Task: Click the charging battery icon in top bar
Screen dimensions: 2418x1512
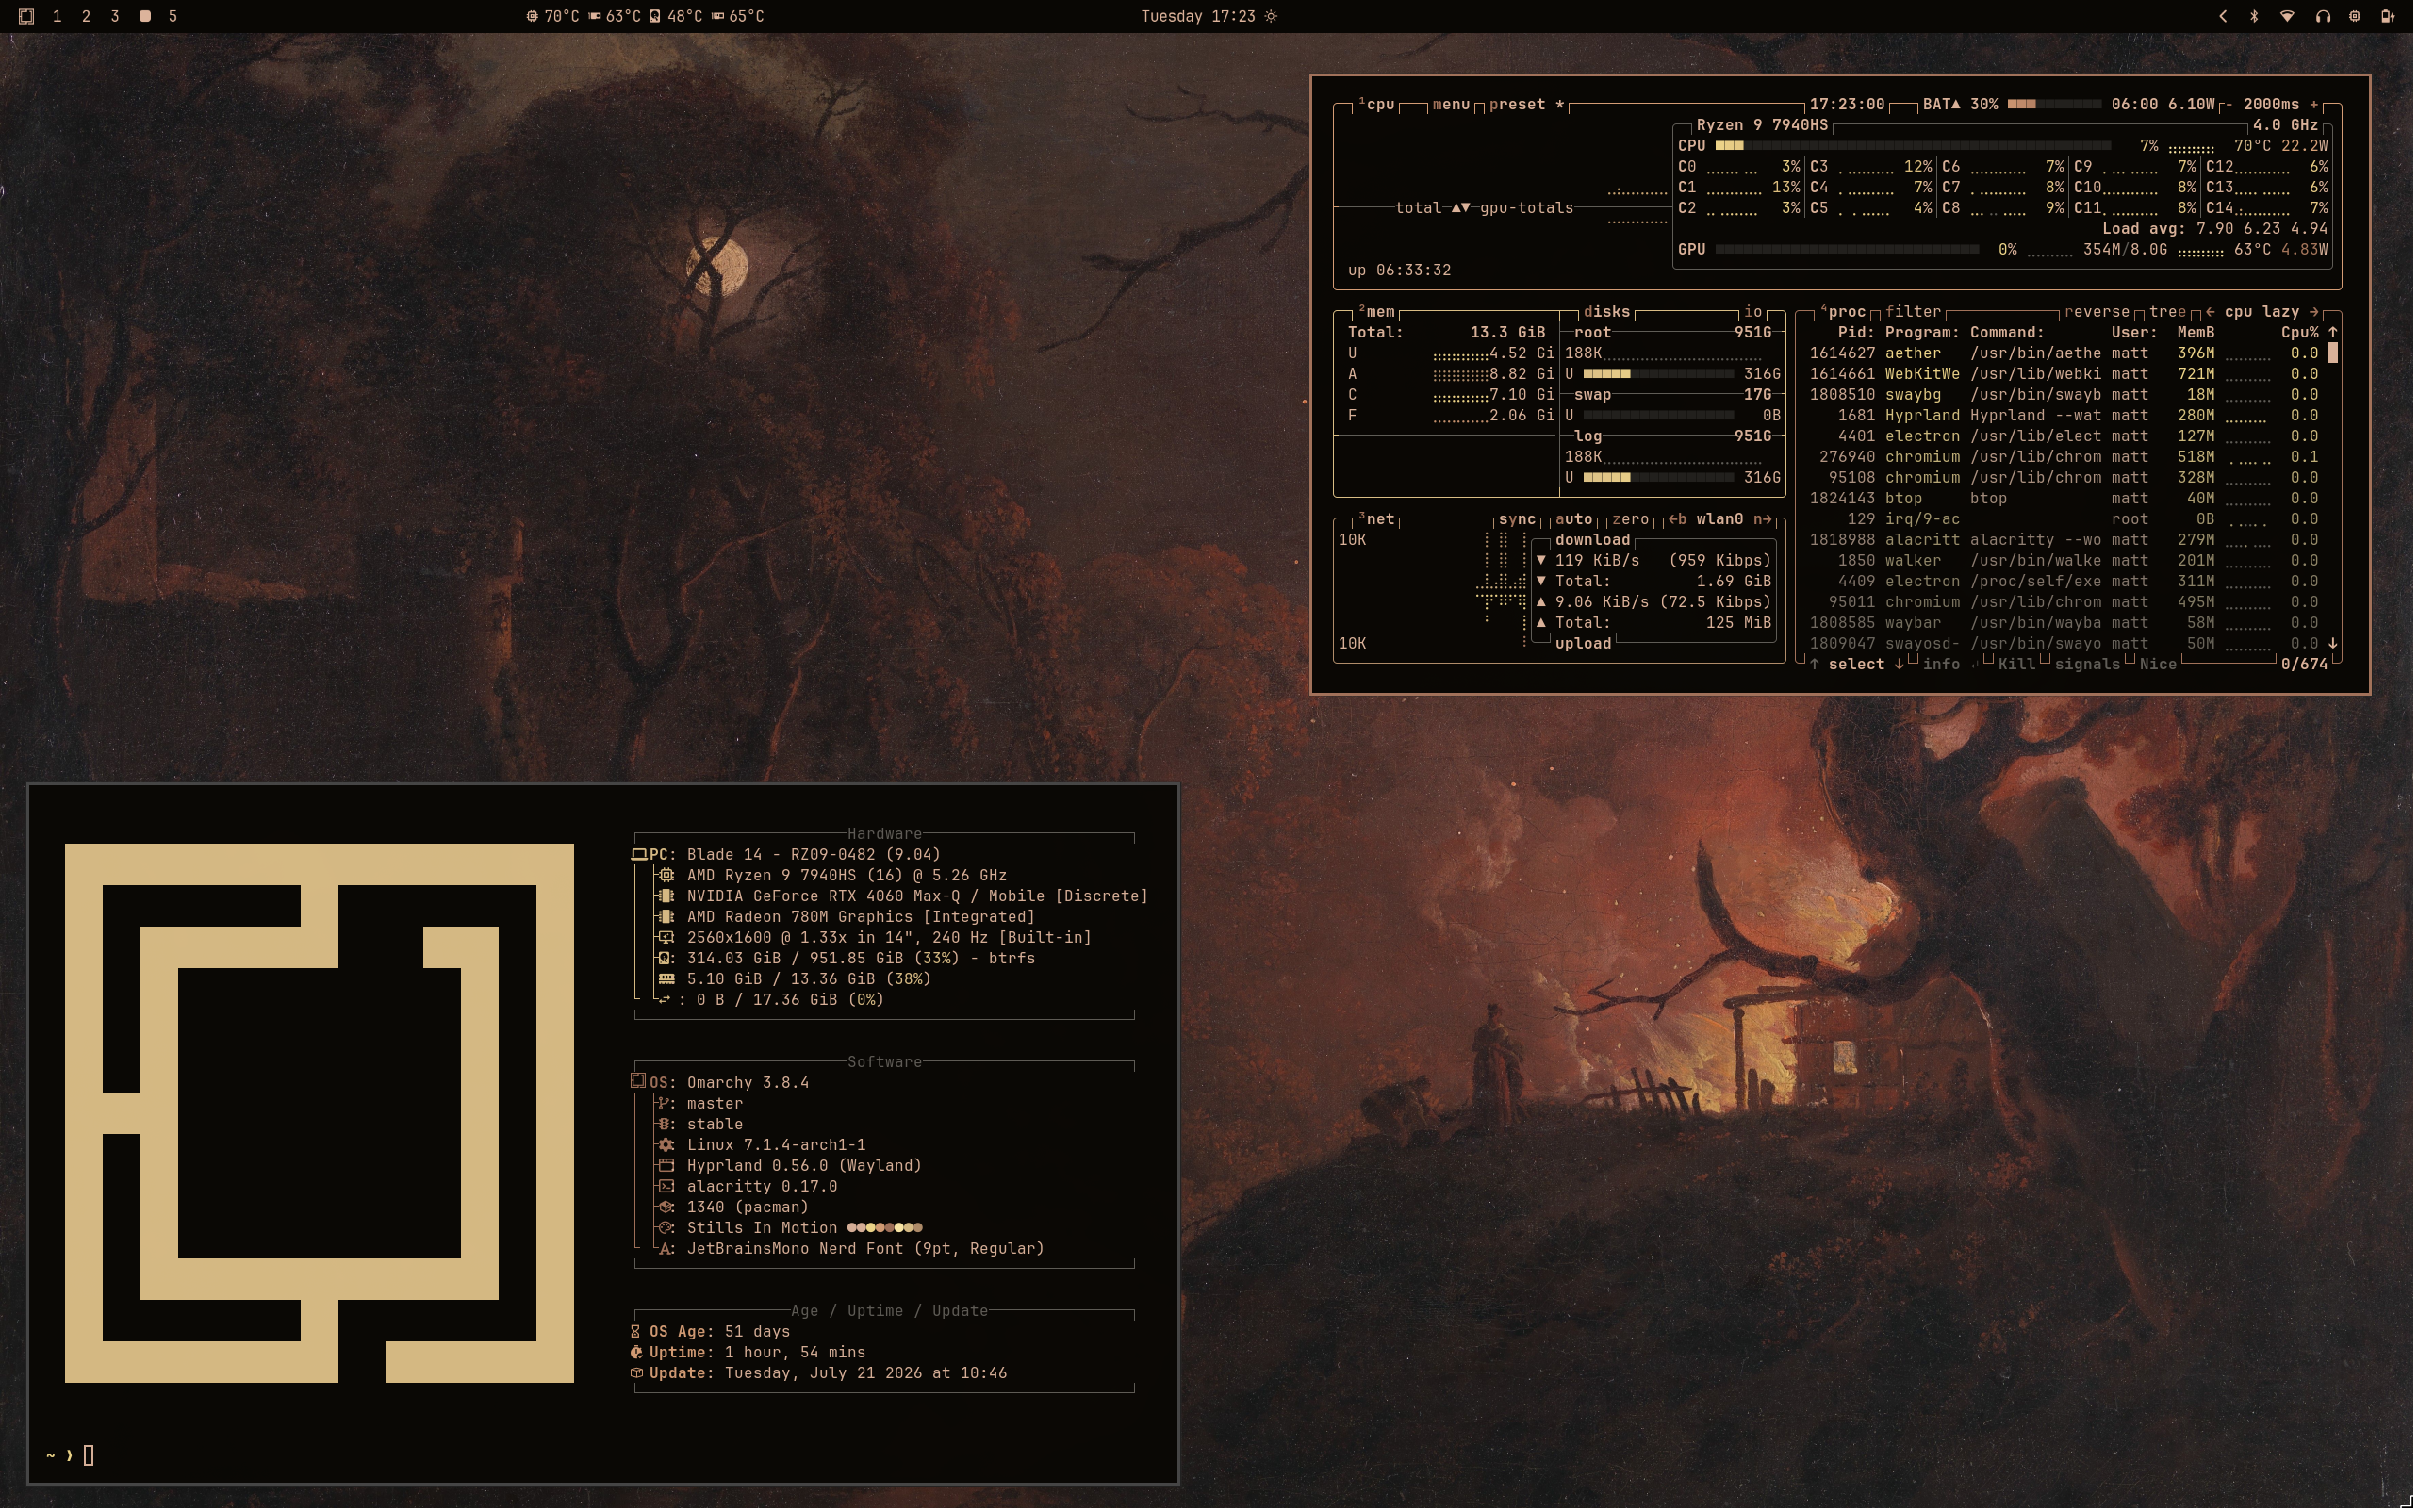Action: pyautogui.click(x=2388, y=16)
